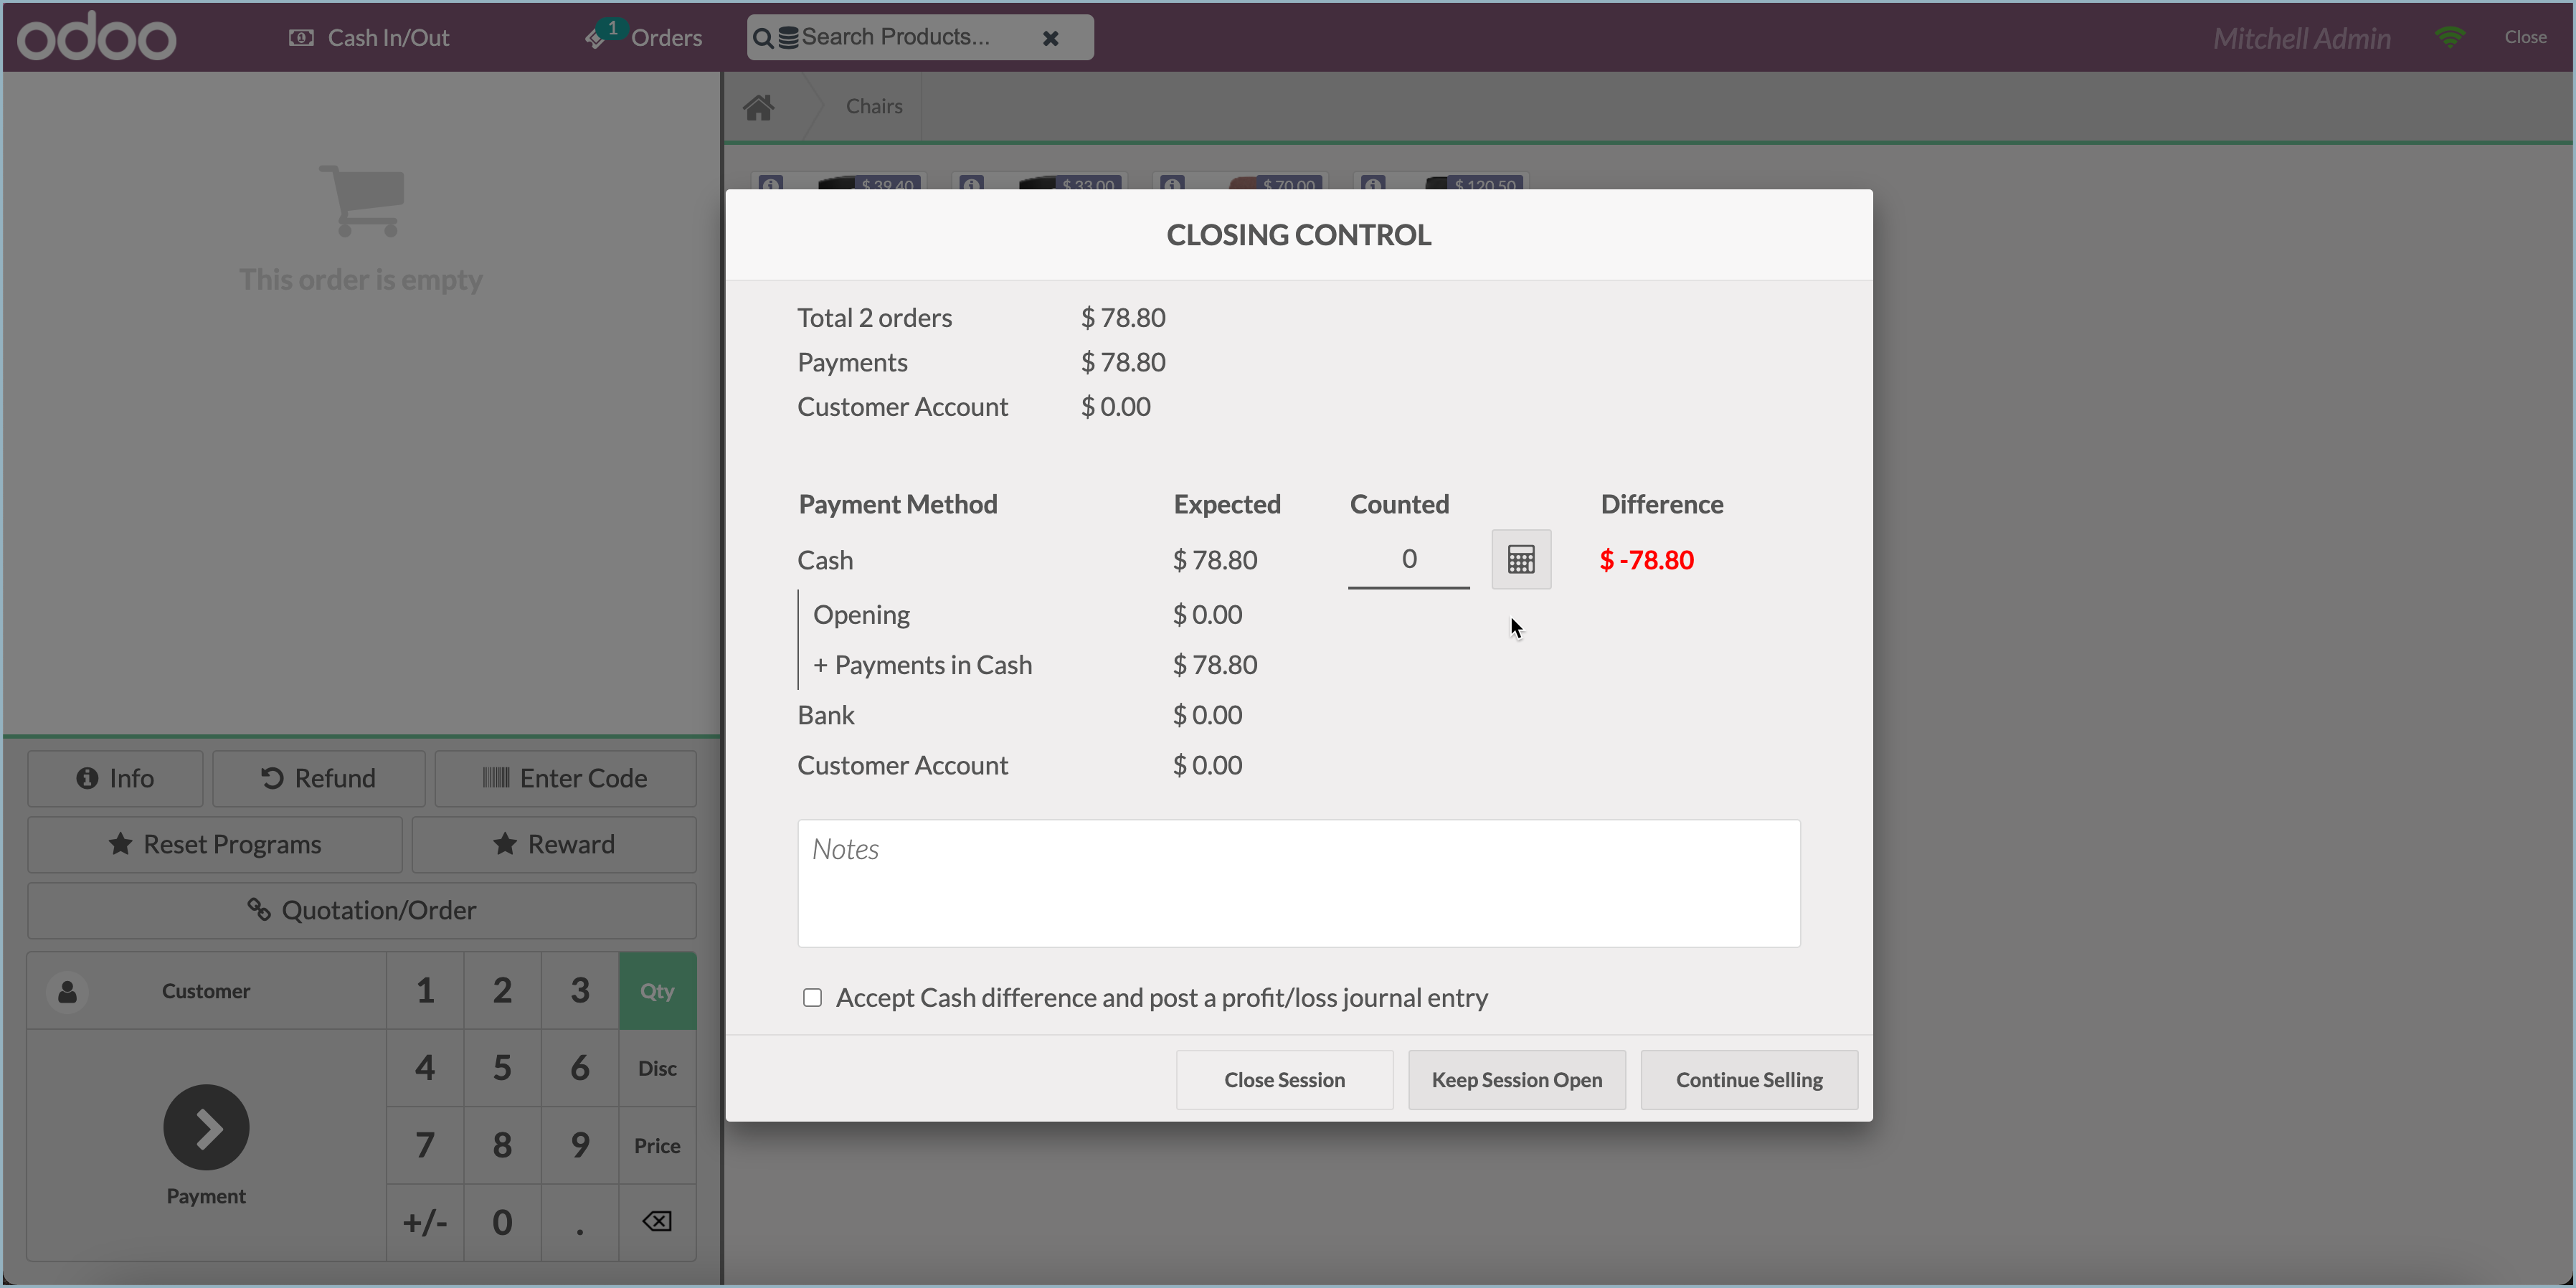Click the Notes text area
The width and height of the screenshot is (2576, 1288).
[x=1298, y=882]
